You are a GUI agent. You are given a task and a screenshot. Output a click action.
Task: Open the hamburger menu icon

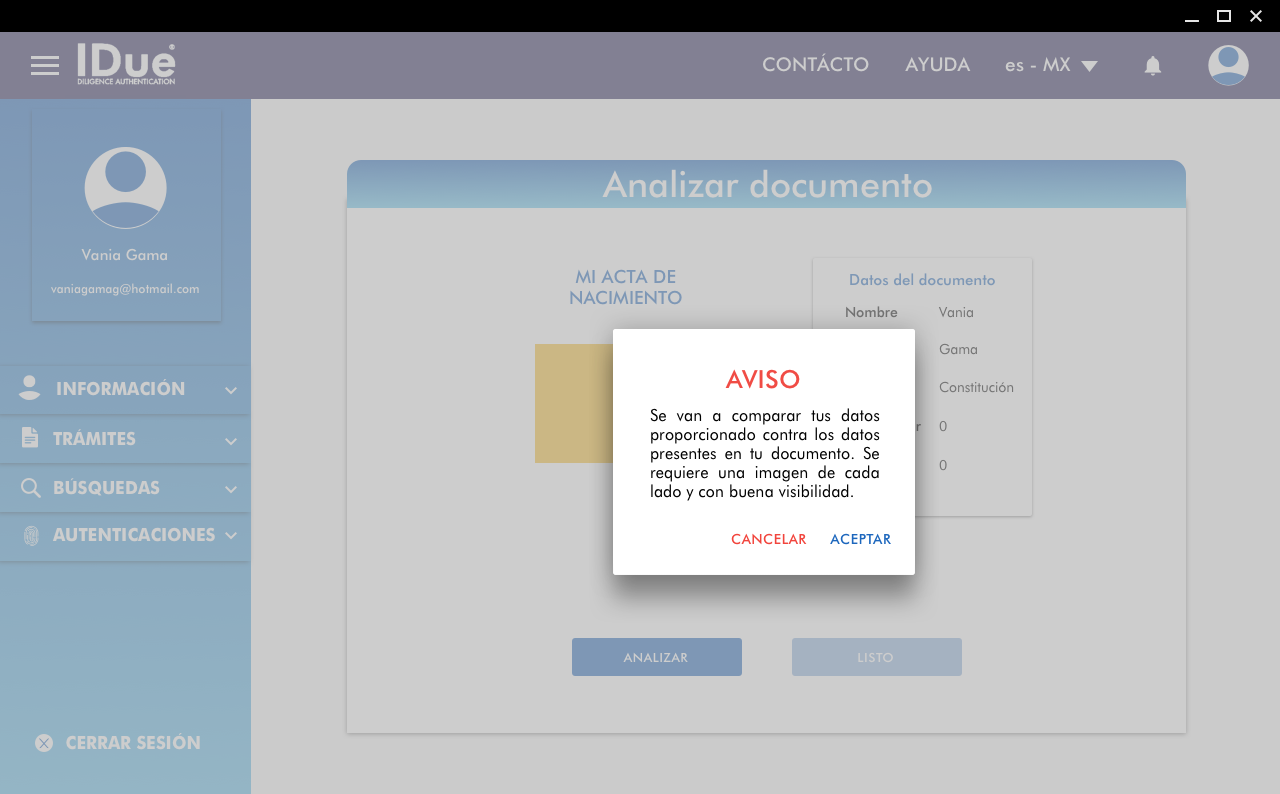click(45, 66)
